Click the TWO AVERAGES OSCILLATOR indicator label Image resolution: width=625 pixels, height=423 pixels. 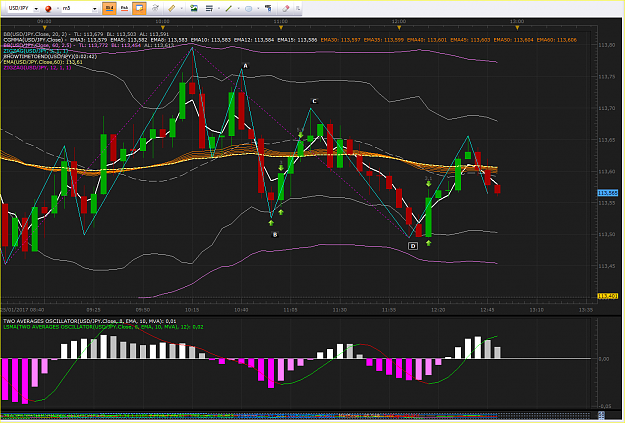pos(90,321)
